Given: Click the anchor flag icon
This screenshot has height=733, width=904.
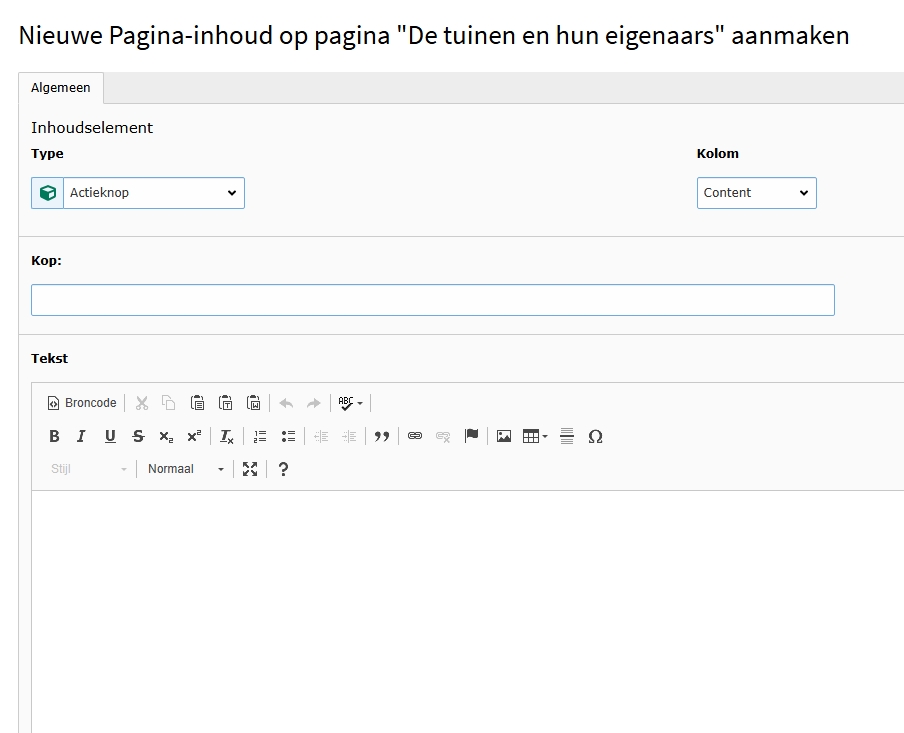Looking at the screenshot, I should 471,436.
